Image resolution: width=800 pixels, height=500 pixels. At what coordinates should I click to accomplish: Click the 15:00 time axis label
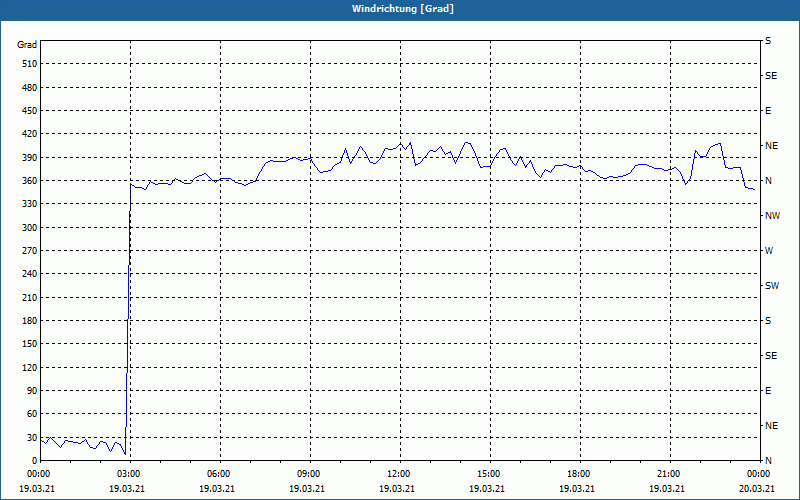490,474
